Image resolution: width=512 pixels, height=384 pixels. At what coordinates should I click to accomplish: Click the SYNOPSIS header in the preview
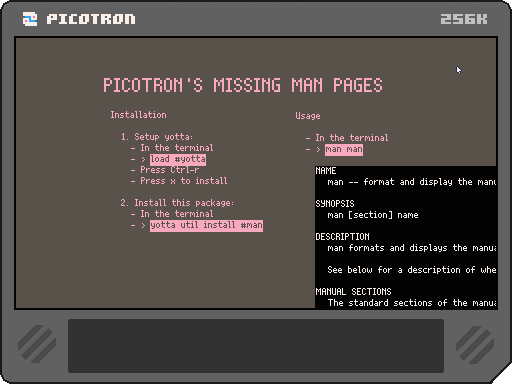click(335, 204)
